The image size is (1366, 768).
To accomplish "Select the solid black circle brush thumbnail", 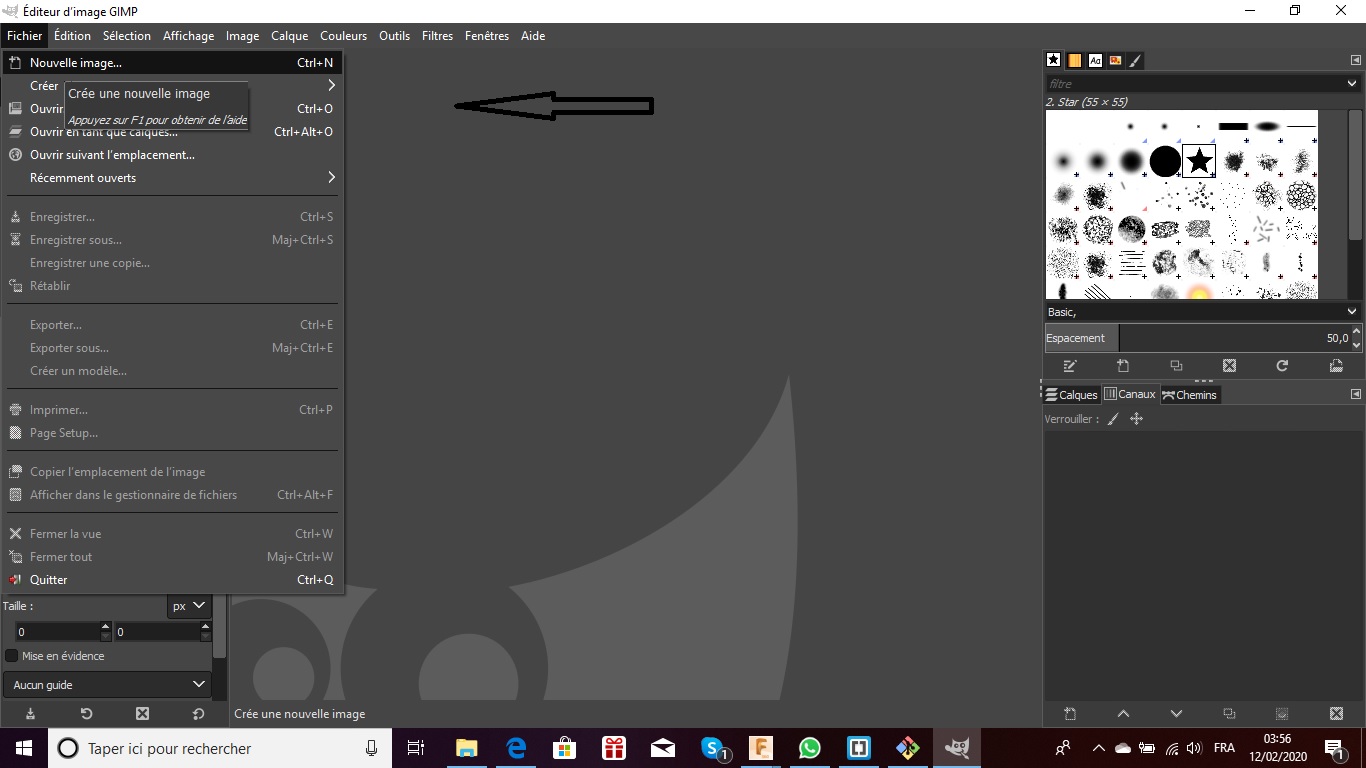I will tap(1165, 161).
